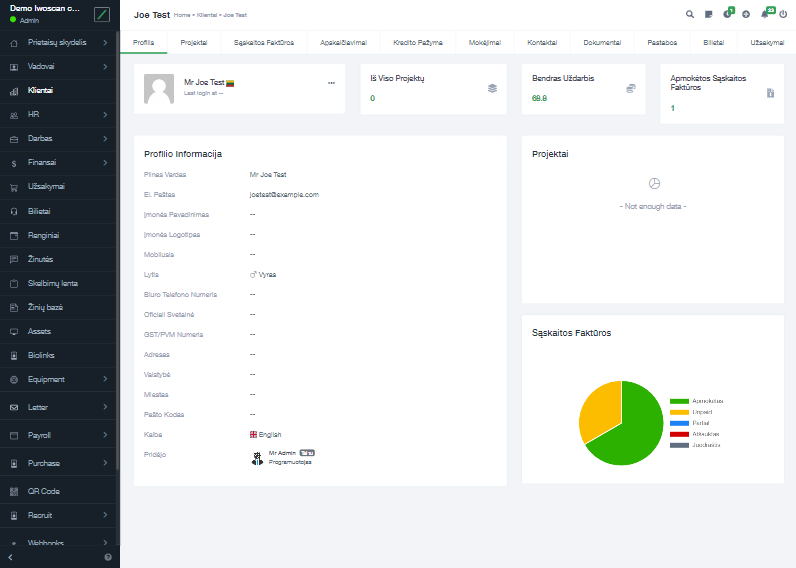The image size is (796, 568).
Task: Click Joe Test's profile avatar
Action: click(x=159, y=89)
